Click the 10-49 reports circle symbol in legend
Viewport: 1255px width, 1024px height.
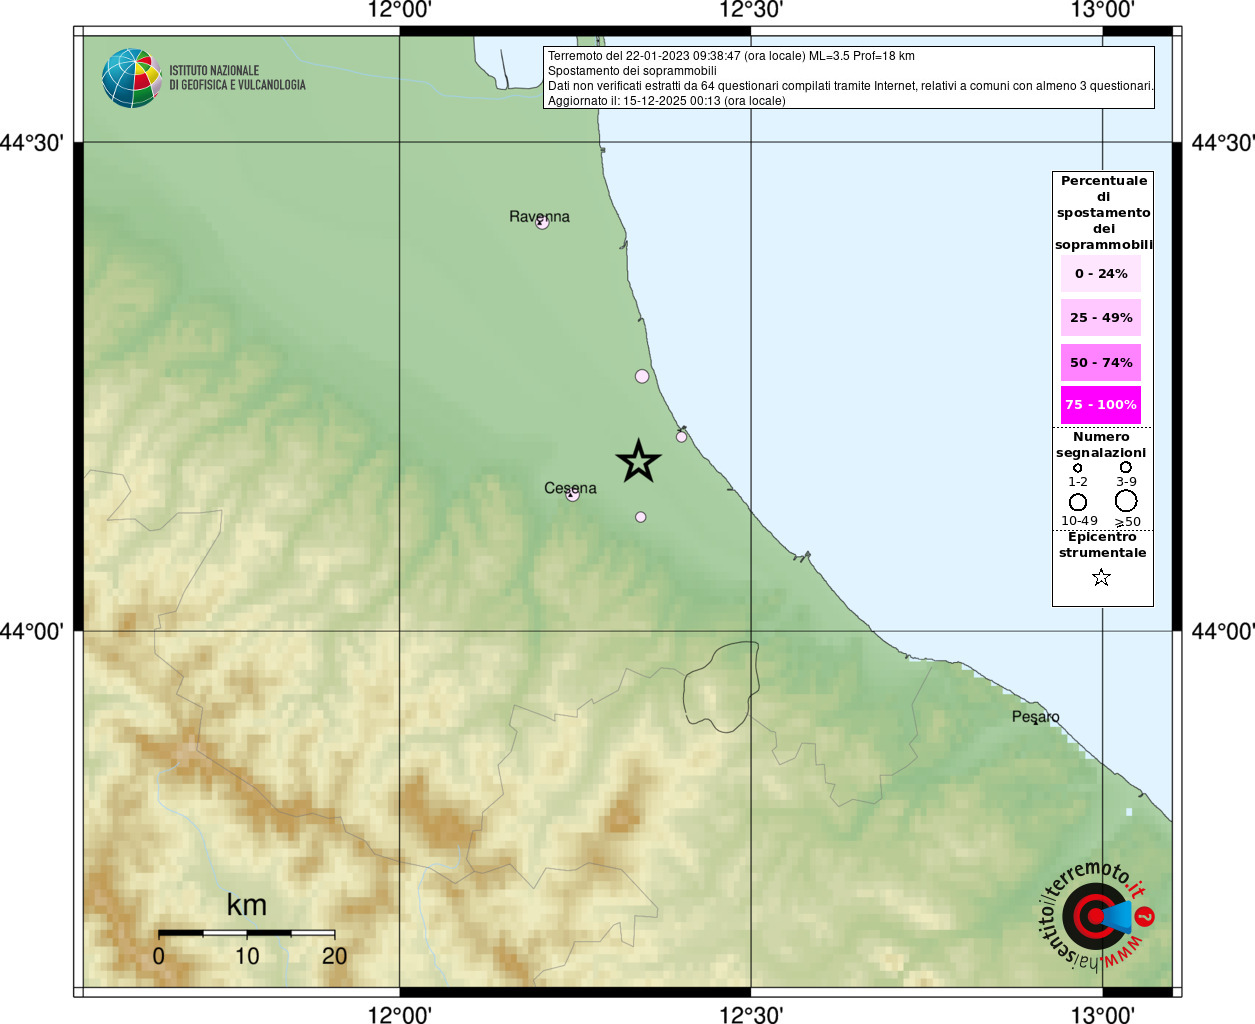click(x=1078, y=502)
